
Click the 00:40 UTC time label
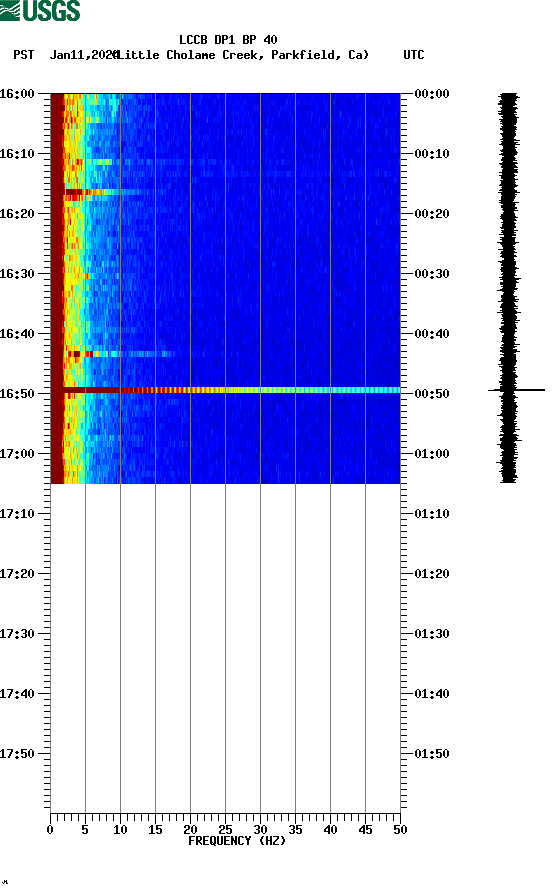(432, 334)
